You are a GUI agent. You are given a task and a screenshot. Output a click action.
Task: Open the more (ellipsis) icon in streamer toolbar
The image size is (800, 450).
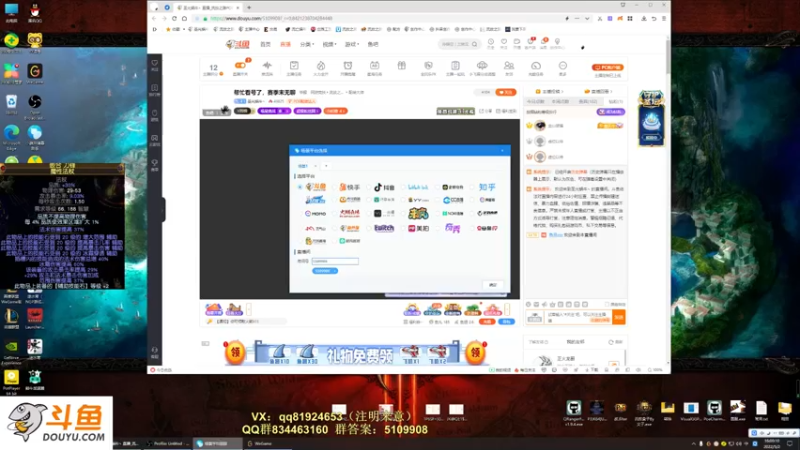tap(563, 65)
